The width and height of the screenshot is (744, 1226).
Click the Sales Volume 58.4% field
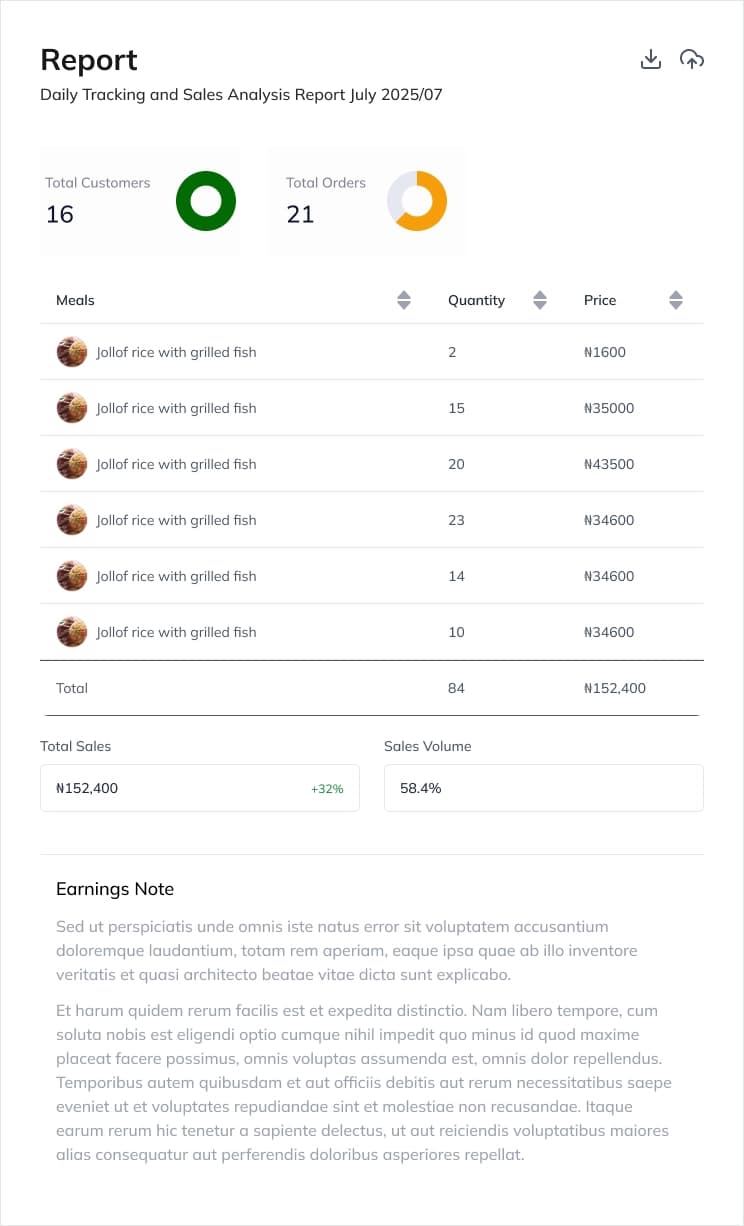point(544,788)
